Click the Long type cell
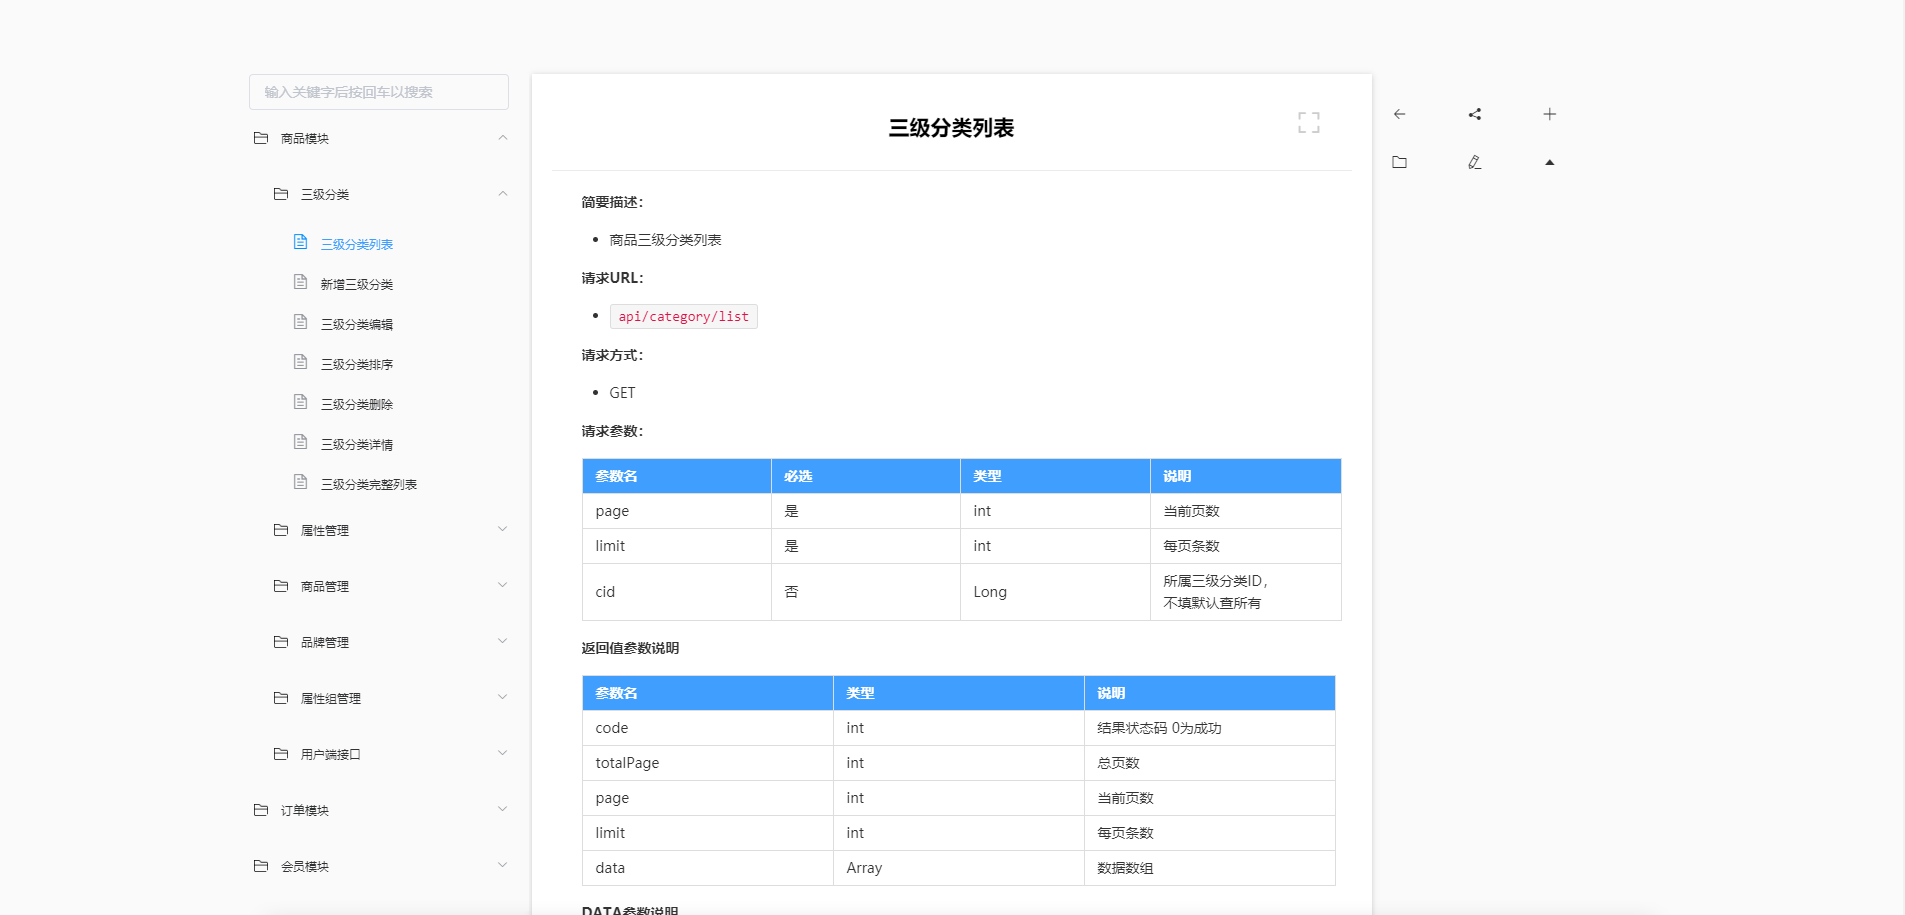Viewport: 1905px width, 915px height. click(x=1055, y=592)
